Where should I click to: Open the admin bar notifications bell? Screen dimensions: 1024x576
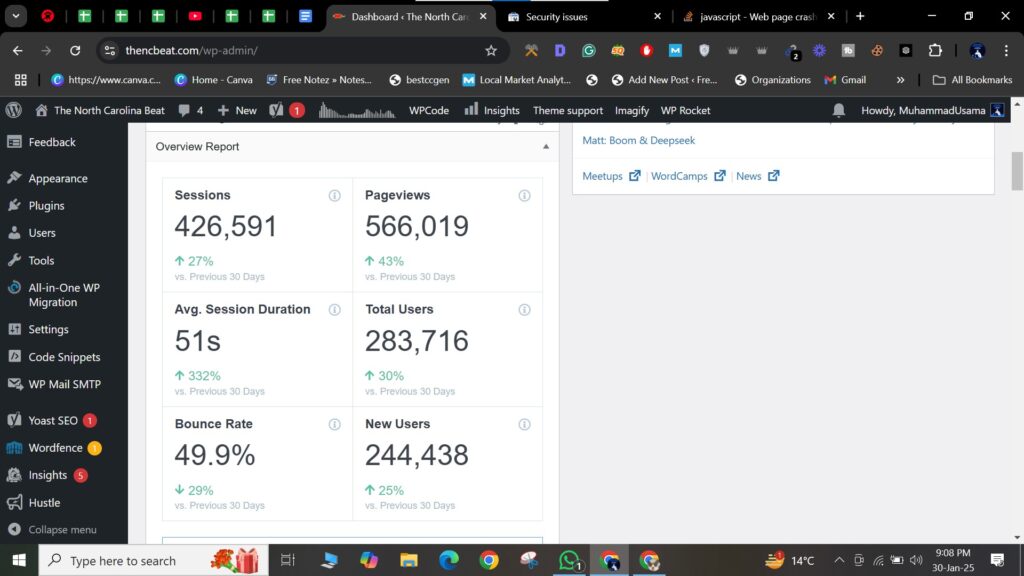click(839, 110)
